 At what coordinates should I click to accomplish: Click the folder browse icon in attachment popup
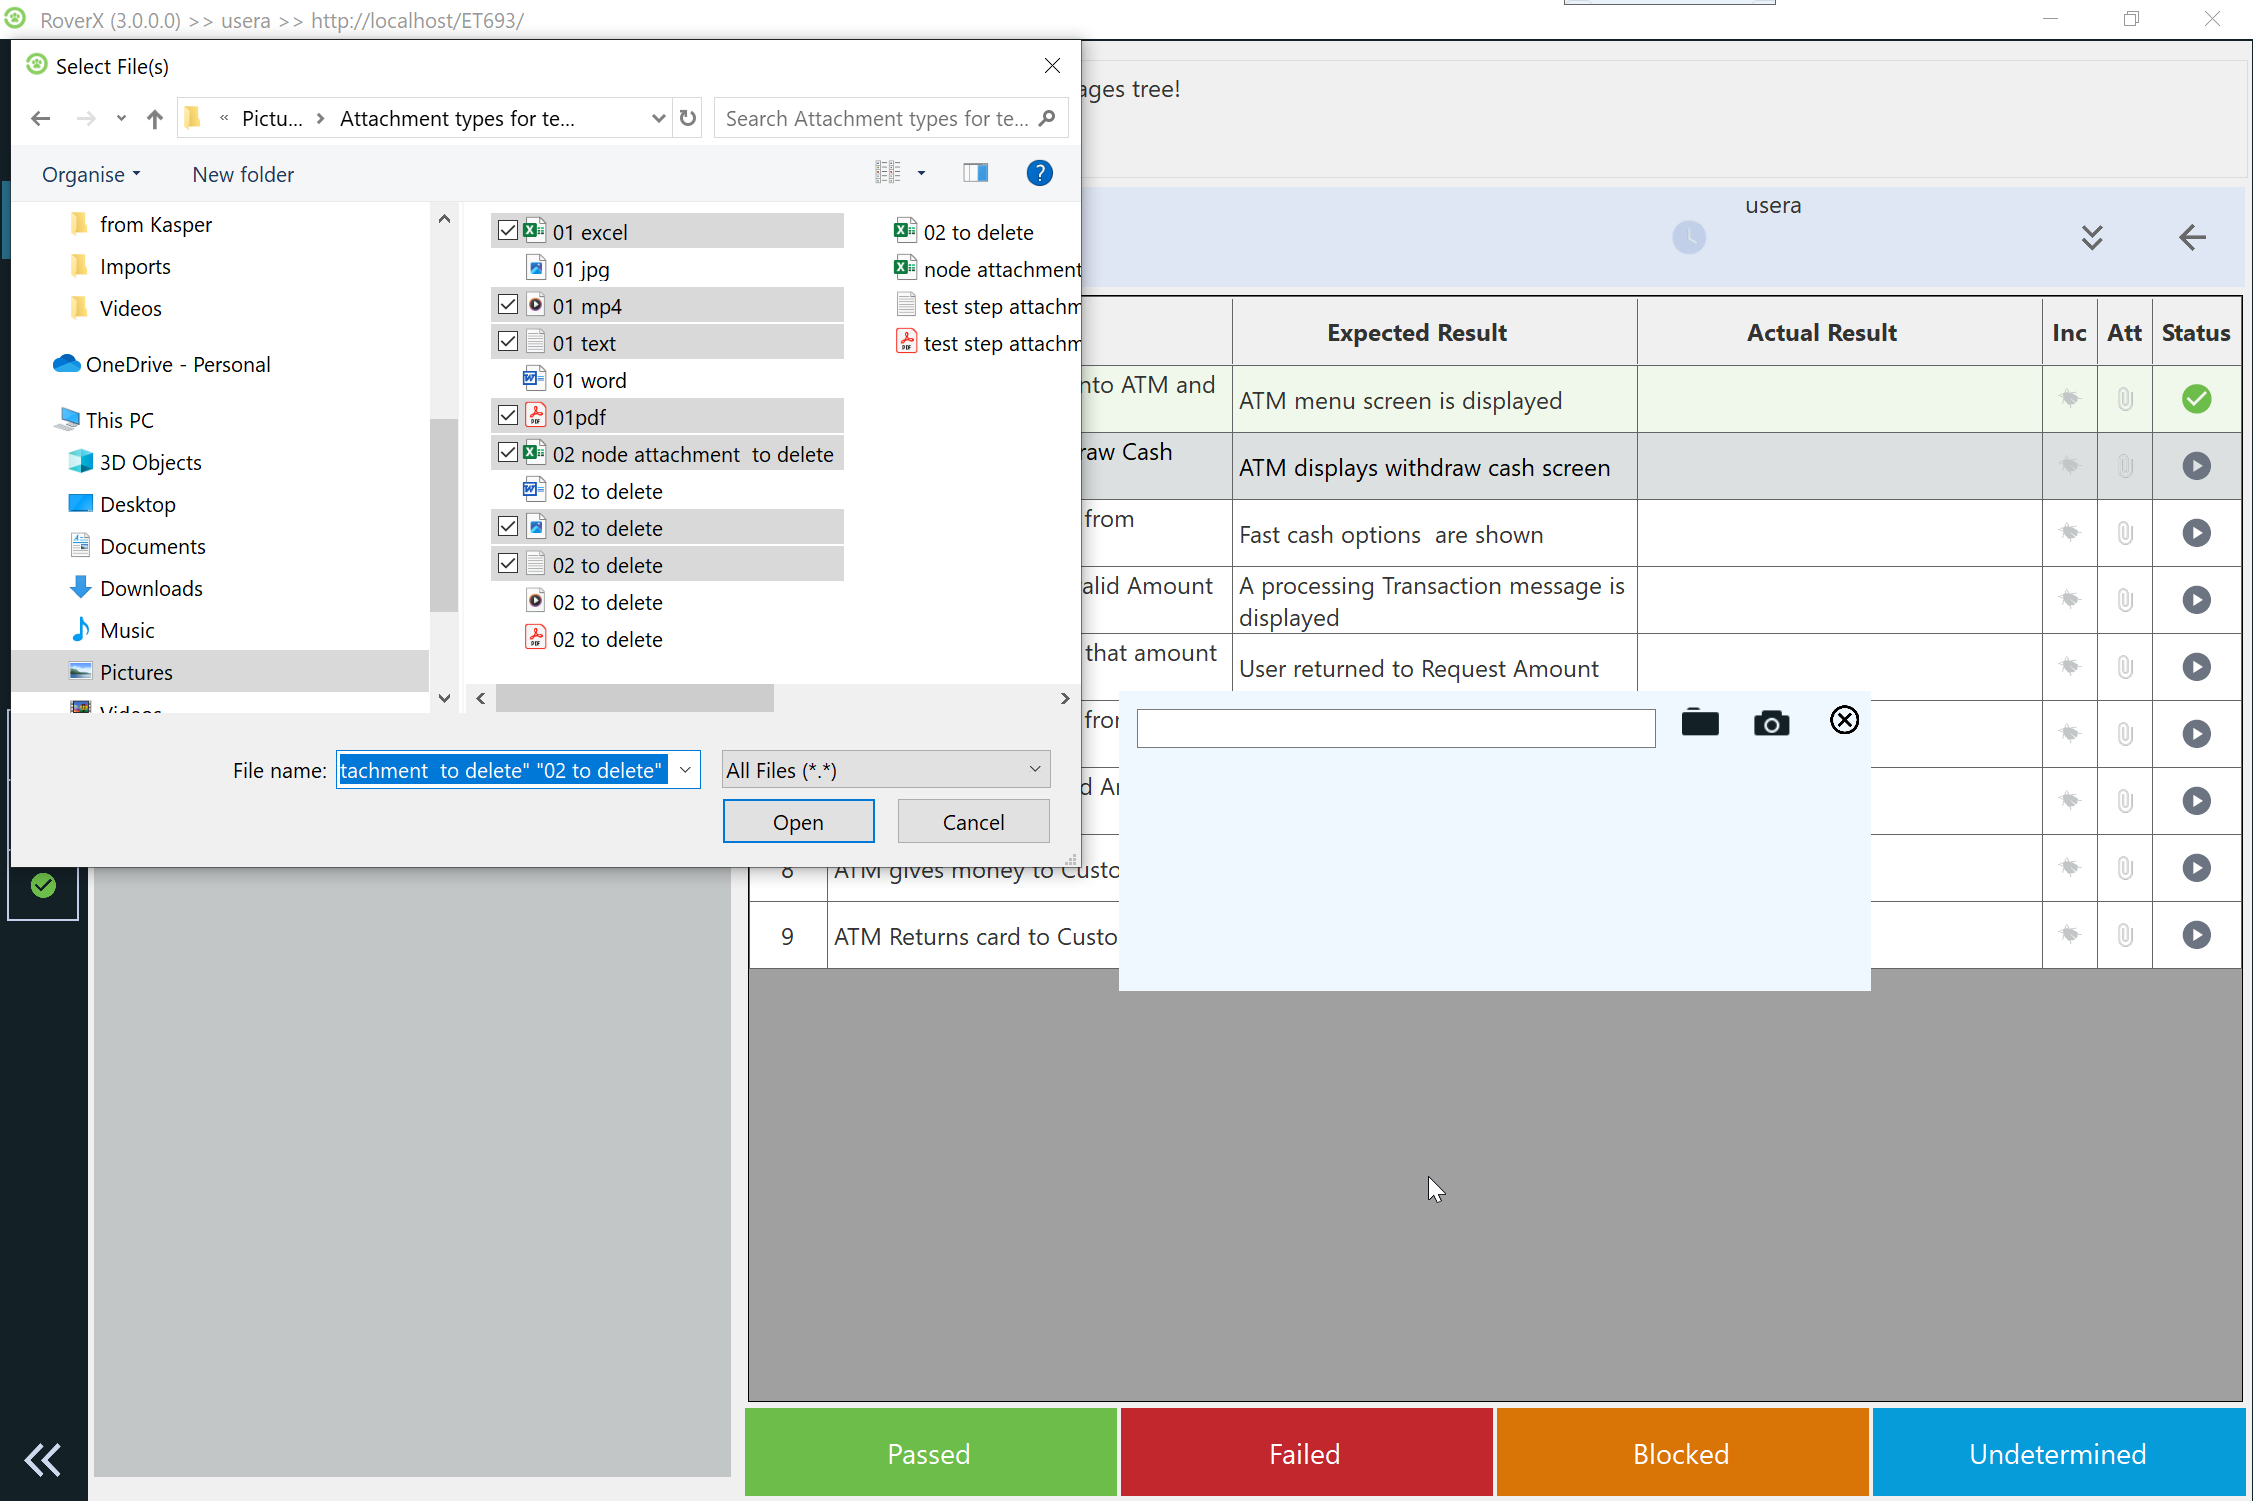click(1700, 722)
